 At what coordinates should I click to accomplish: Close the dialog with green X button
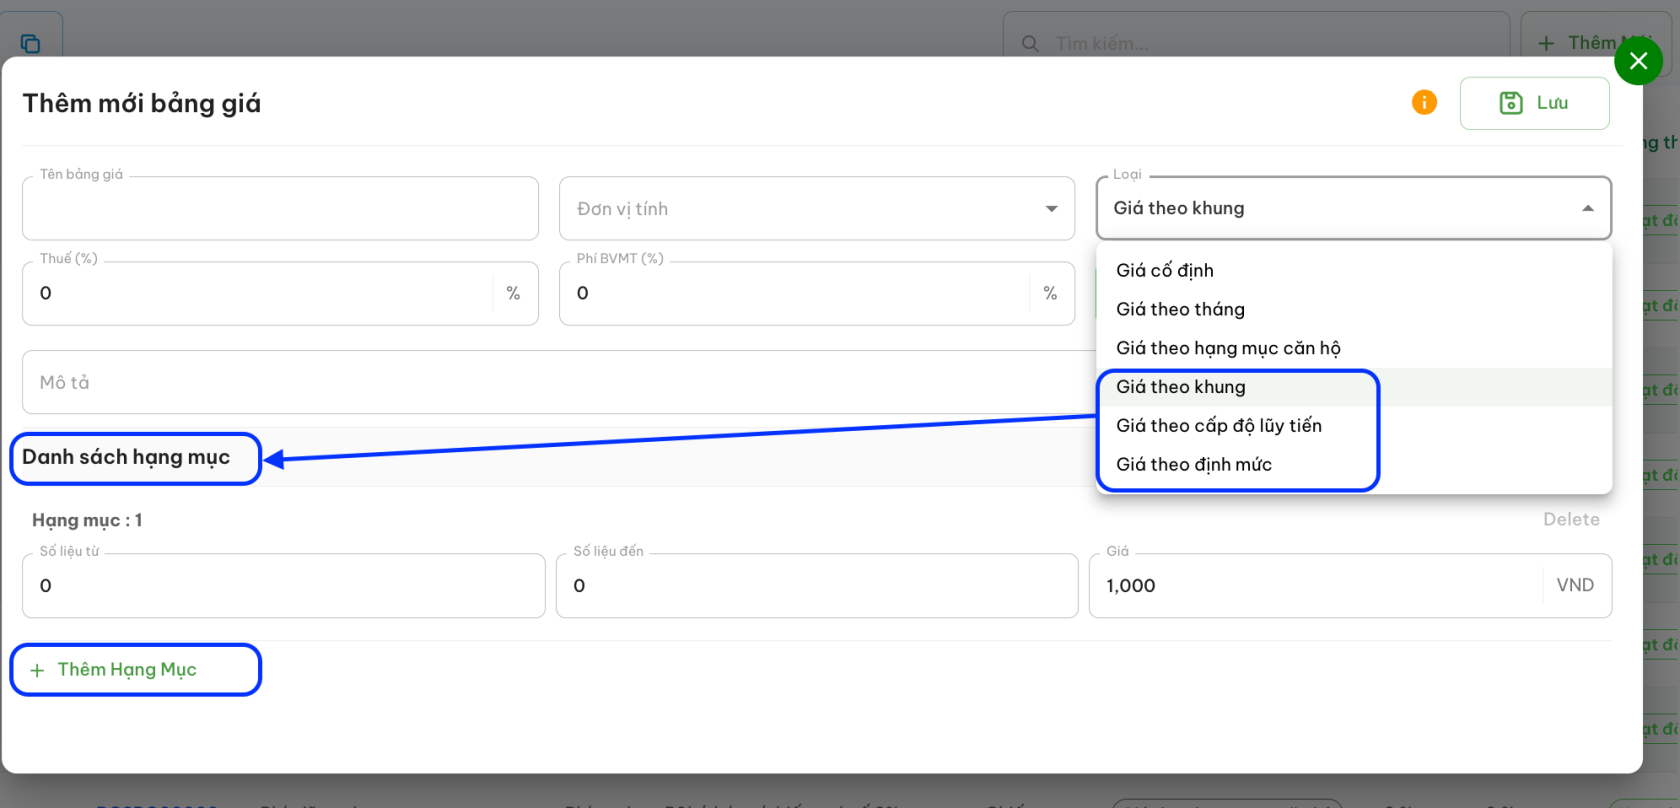pyautogui.click(x=1638, y=61)
